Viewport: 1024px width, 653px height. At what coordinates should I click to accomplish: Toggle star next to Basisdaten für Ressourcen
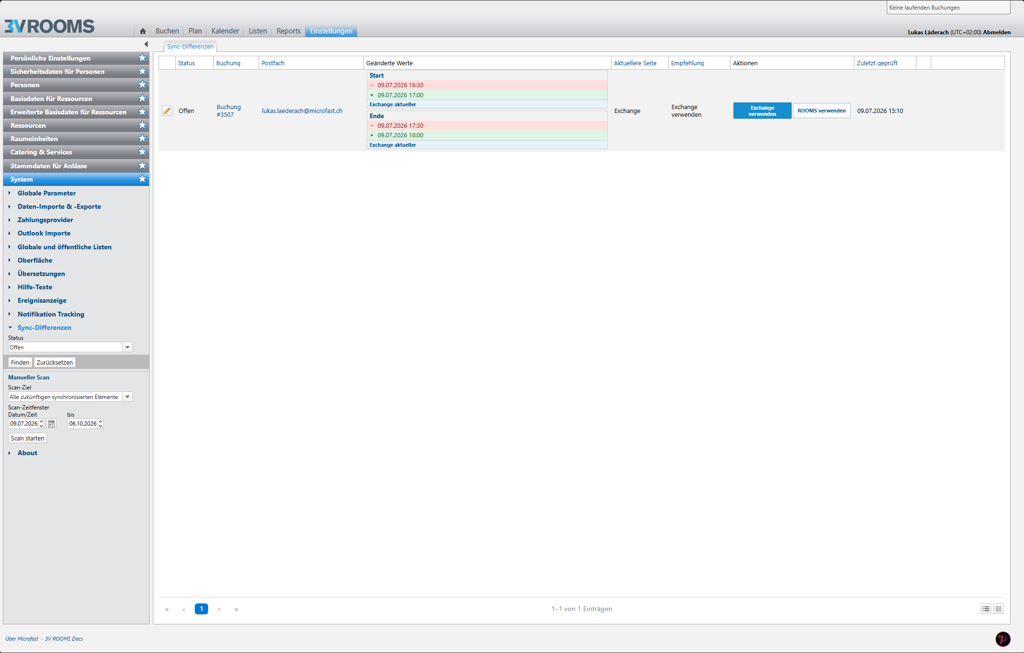[142, 99]
